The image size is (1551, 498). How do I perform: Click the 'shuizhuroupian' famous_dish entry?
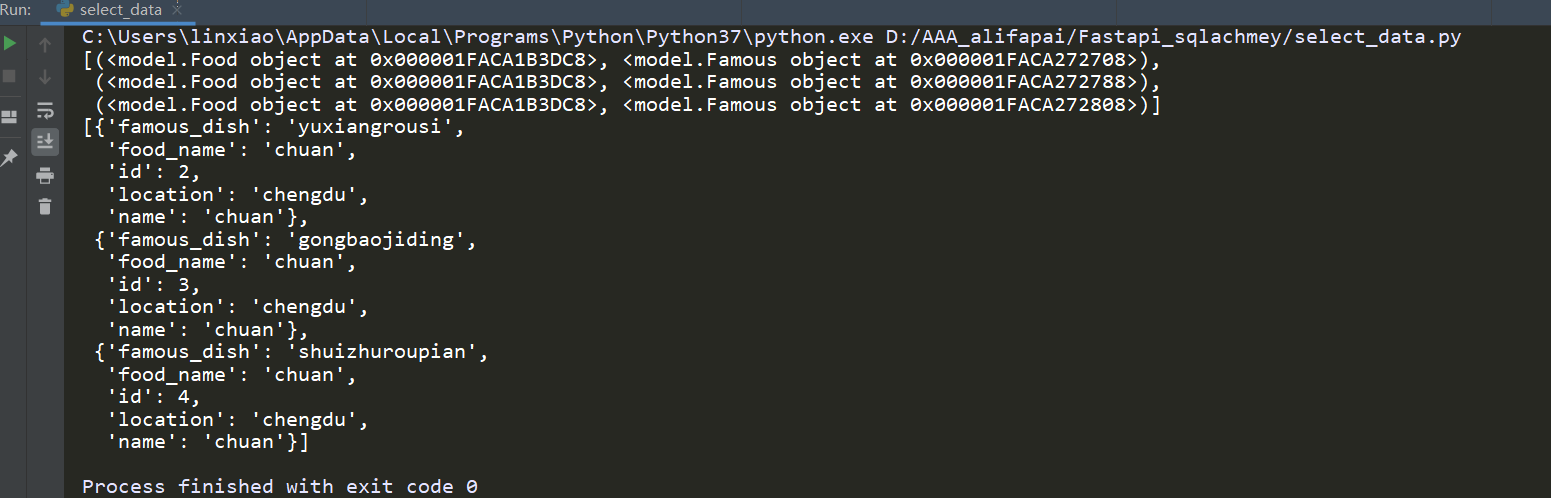click(x=293, y=352)
